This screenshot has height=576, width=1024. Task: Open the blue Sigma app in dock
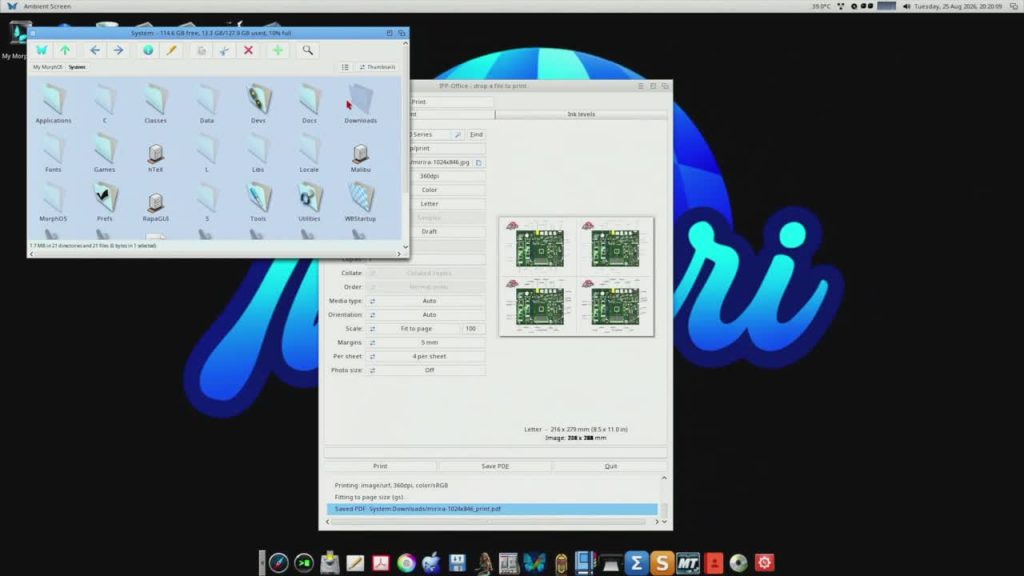(x=636, y=563)
